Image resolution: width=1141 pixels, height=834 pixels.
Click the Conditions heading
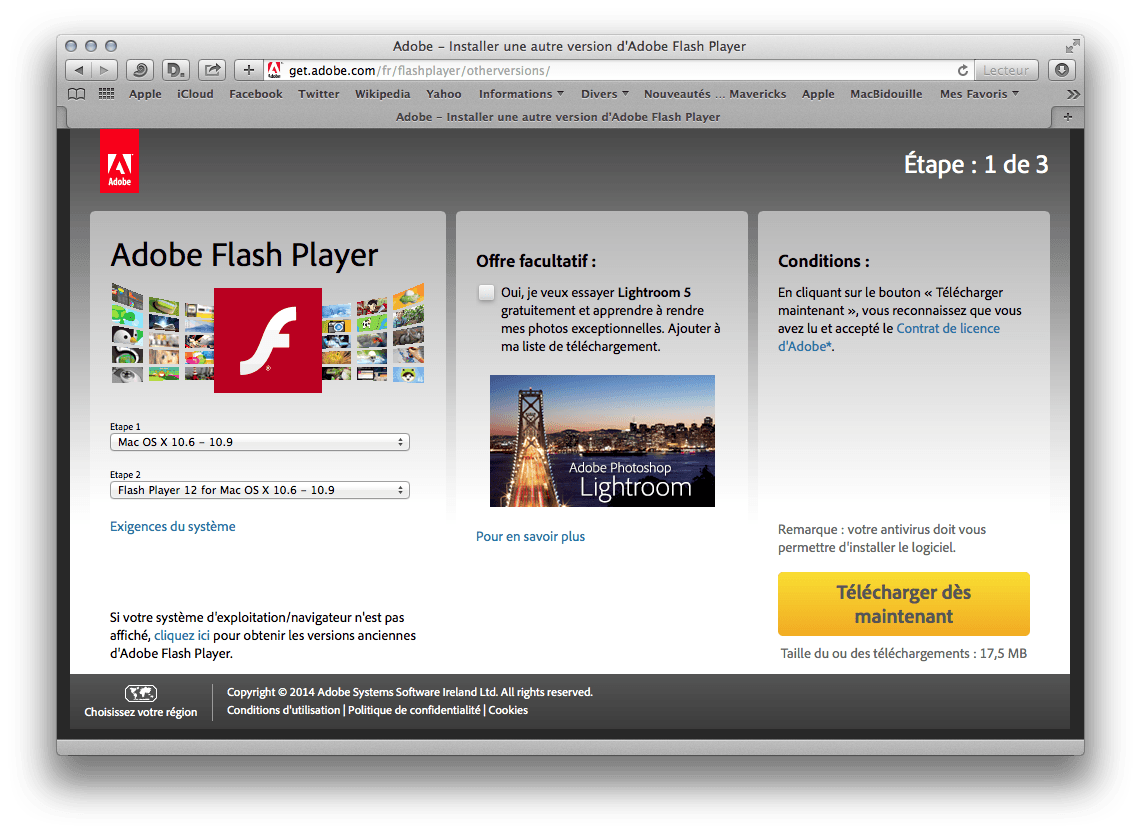point(823,261)
